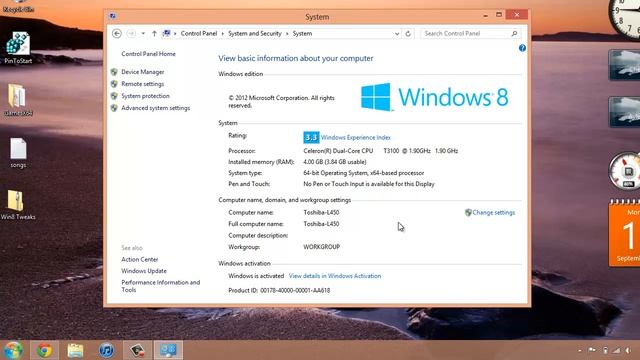
Task: Click the battery tray icon
Action: coord(605,350)
